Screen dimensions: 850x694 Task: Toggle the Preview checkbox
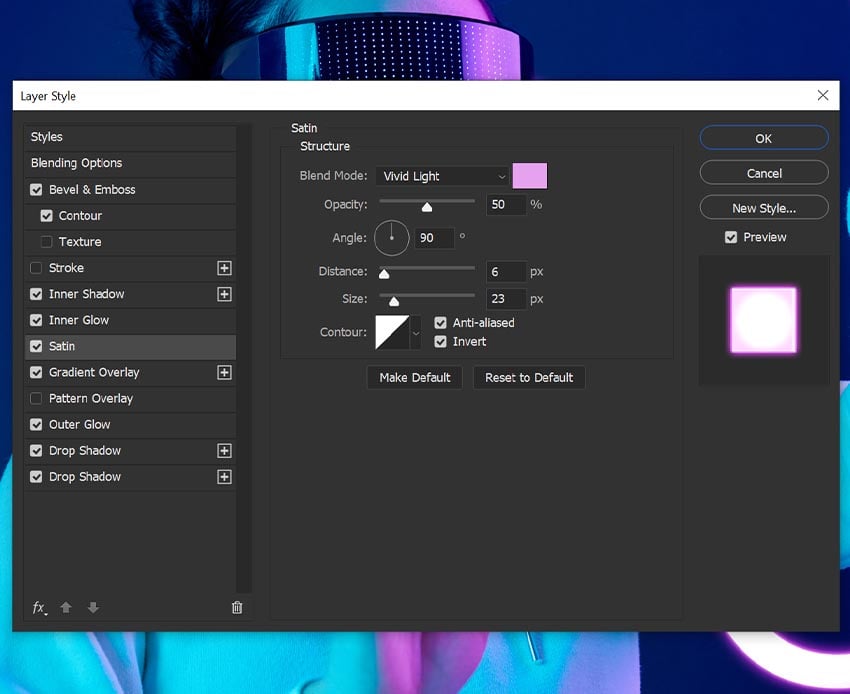click(731, 237)
